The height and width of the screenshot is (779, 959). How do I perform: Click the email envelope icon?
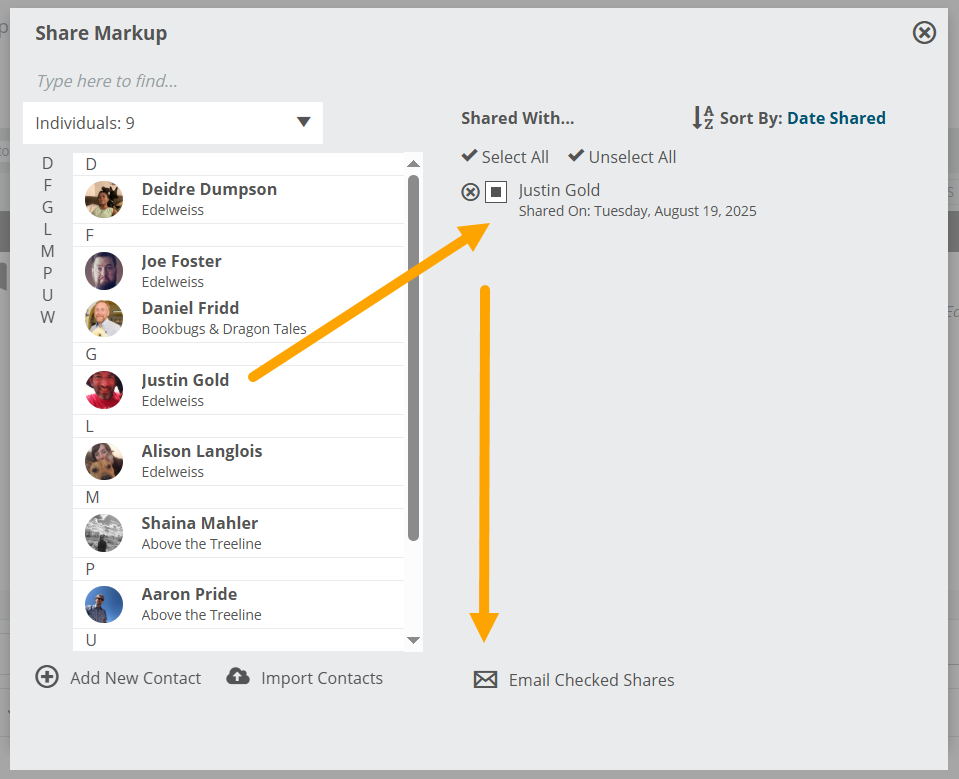point(485,679)
